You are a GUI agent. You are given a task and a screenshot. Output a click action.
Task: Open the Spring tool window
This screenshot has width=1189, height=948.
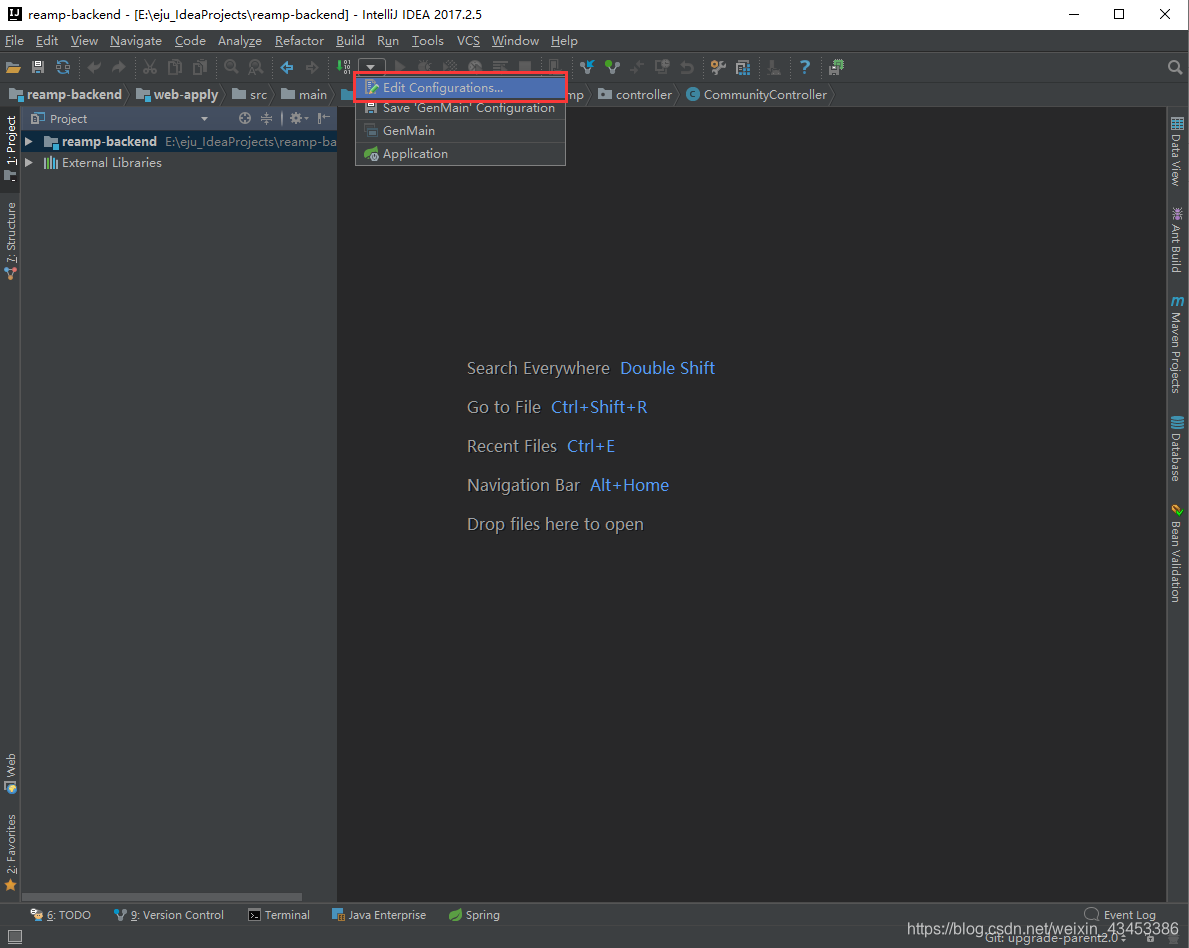point(474,915)
